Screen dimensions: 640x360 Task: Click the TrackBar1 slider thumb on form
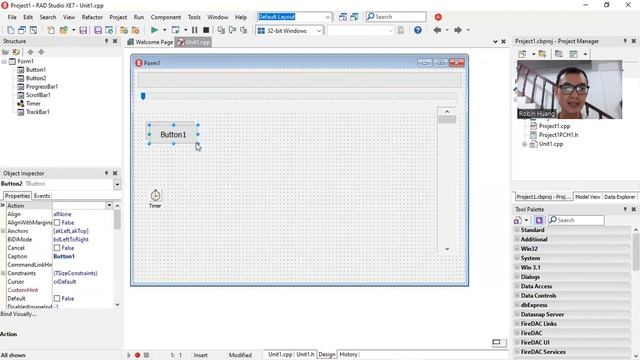click(143, 96)
